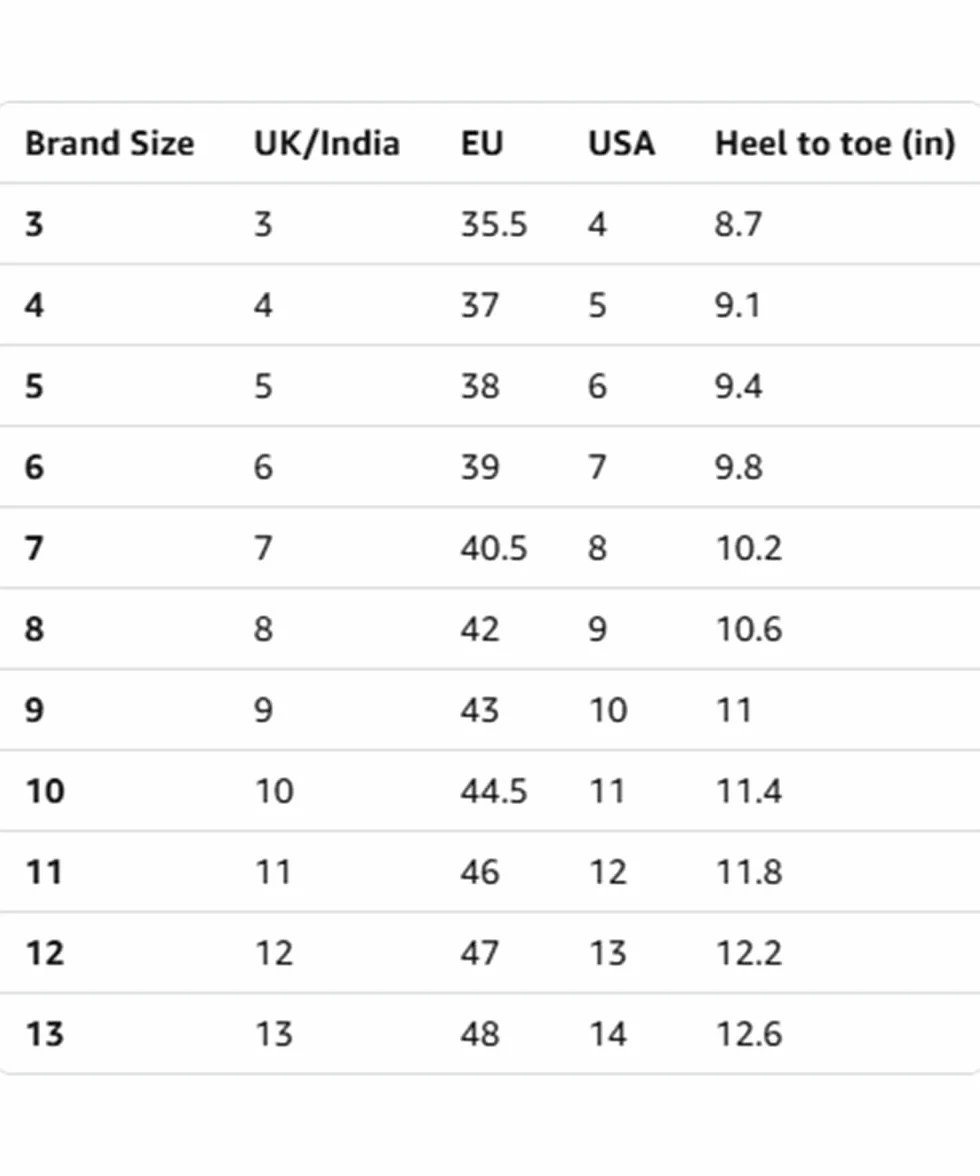Select brand size 13 row label
The image size is (980, 1176).
click(x=45, y=1034)
